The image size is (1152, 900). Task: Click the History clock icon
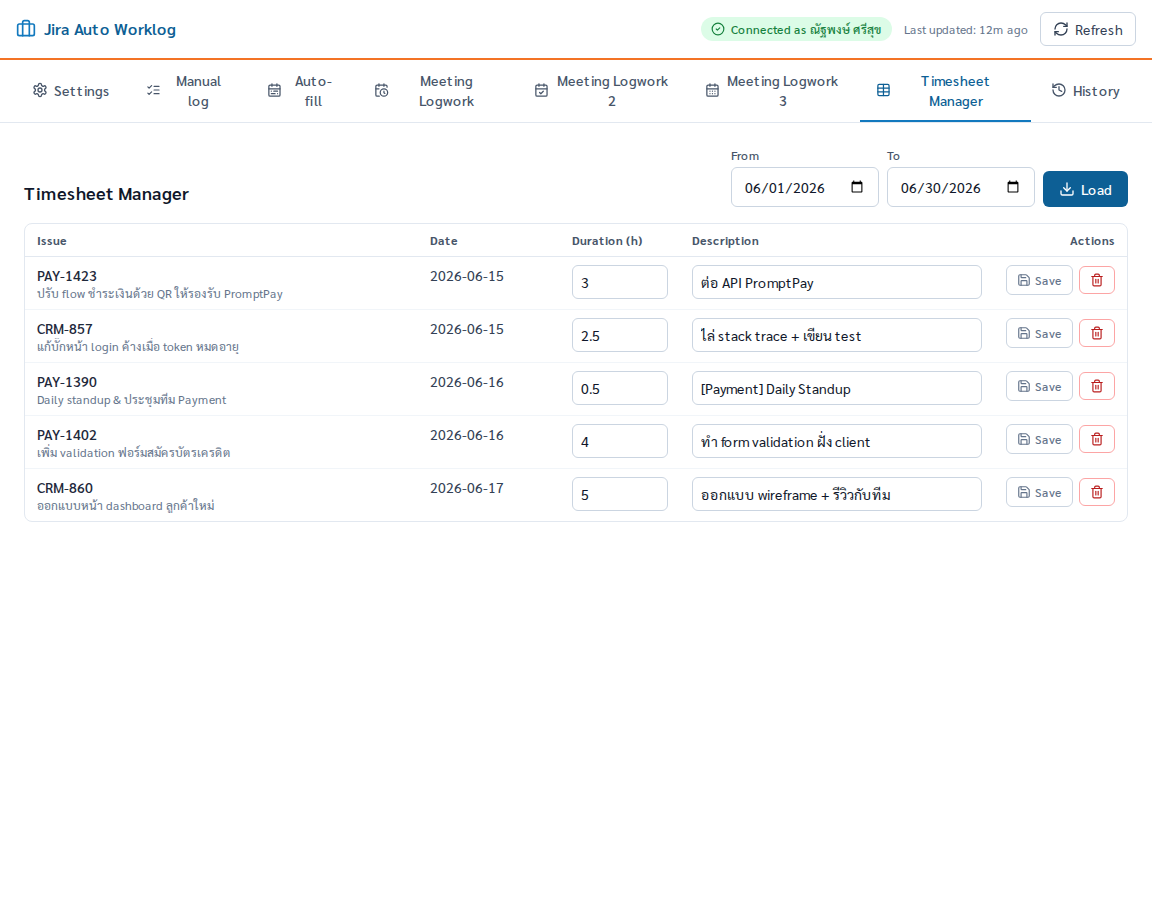click(x=1058, y=90)
